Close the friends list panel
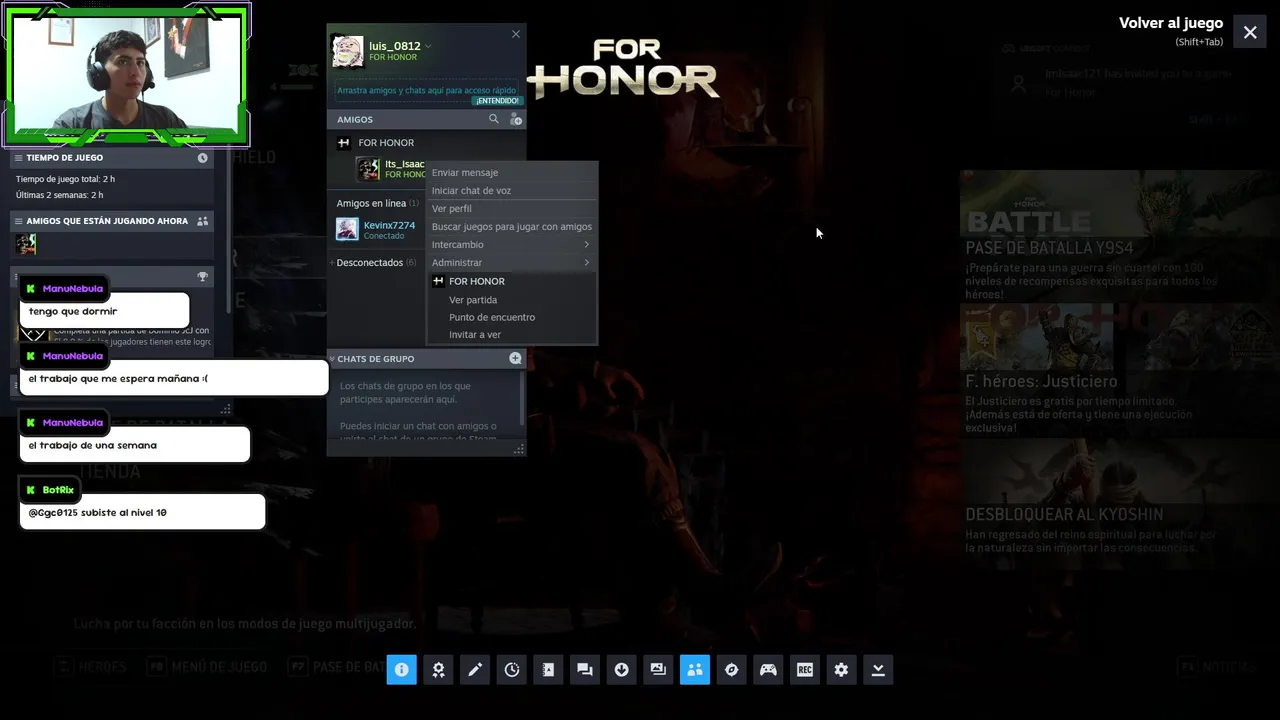1280x720 pixels. 516,34
